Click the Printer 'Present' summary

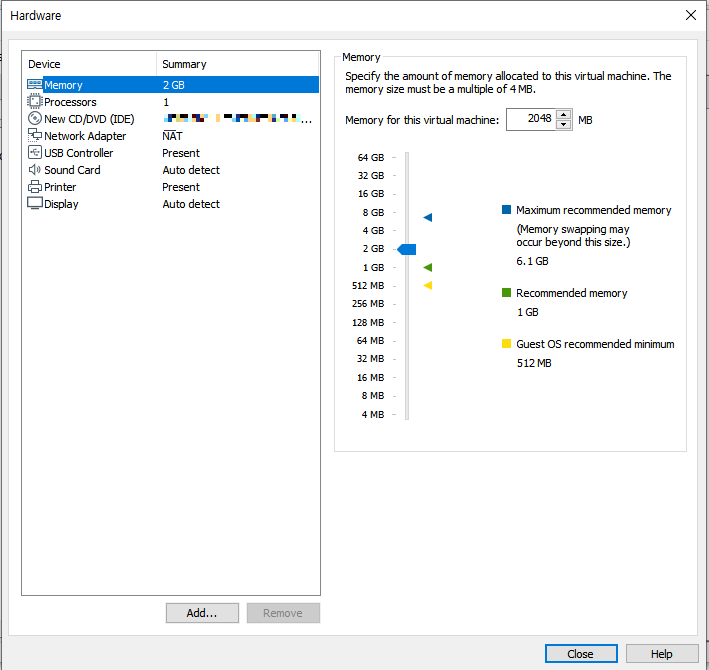181,187
